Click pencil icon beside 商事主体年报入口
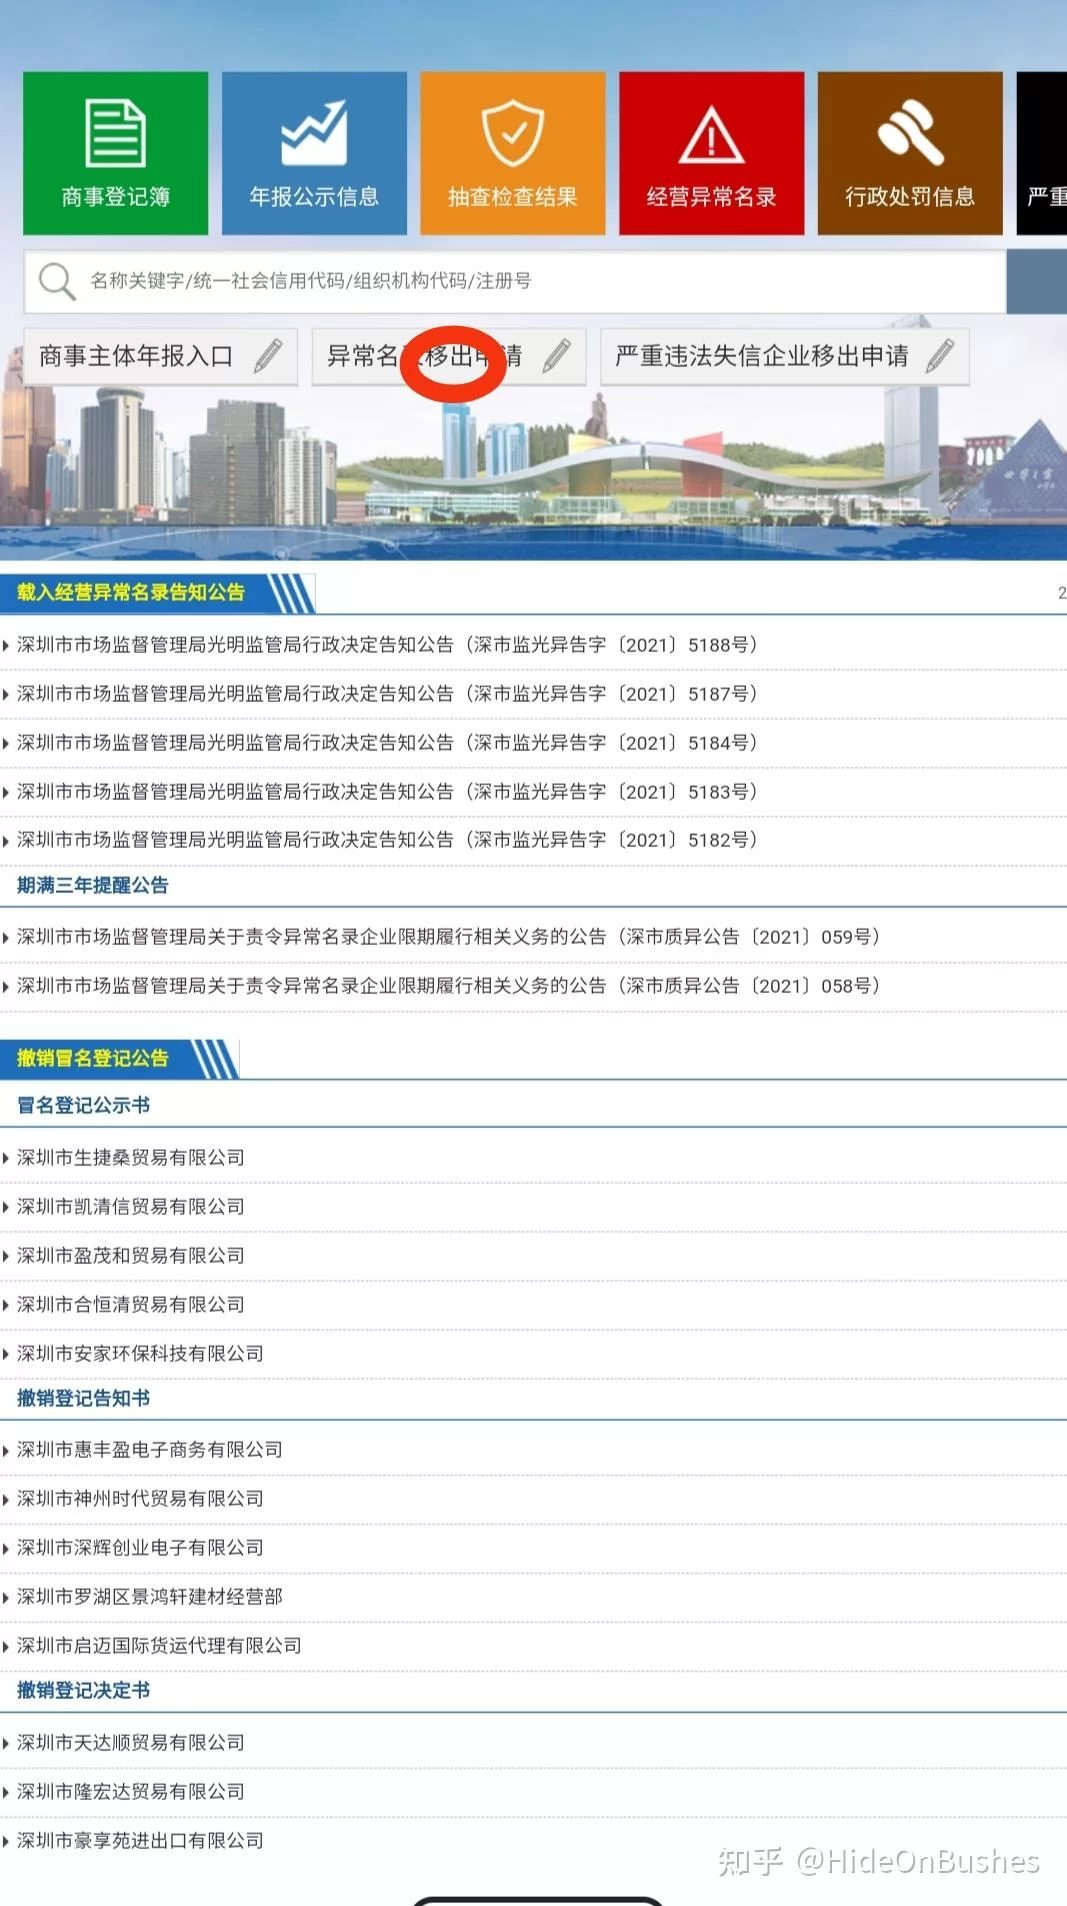The image size is (1067, 1906). (268, 356)
